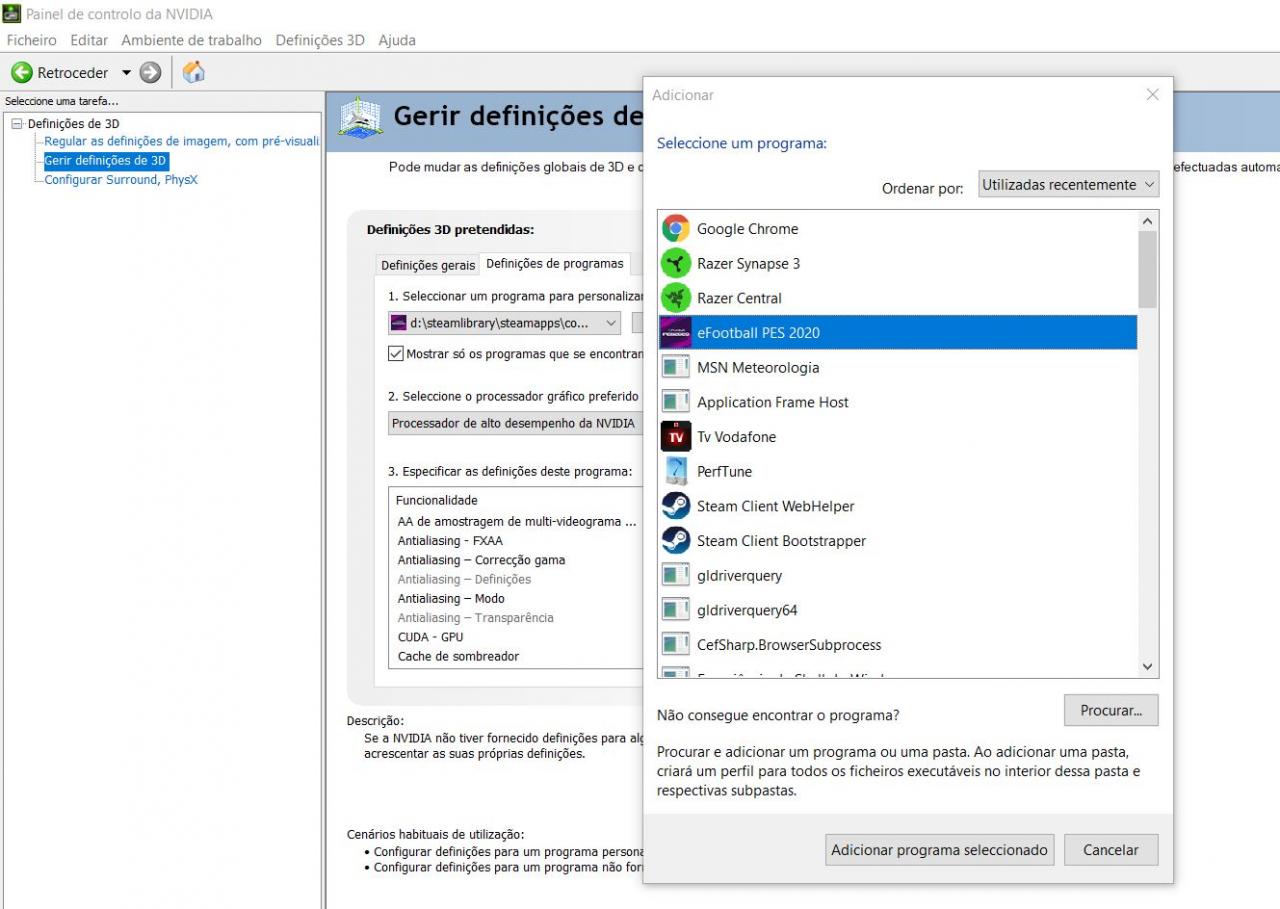The image size is (1280, 909).
Task: Click the green Retroceder back arrow
Action: tap(22, 72)
